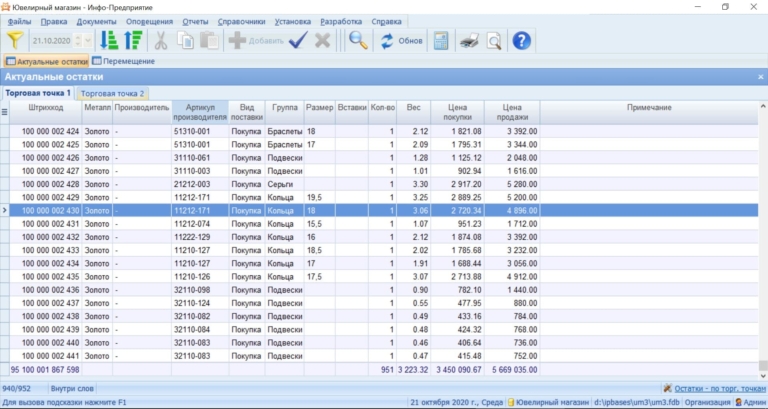The width and height of the screenshot is (768, 409).
Task: Open the calculator icon in the toolbar
Action: coord(440,41)
